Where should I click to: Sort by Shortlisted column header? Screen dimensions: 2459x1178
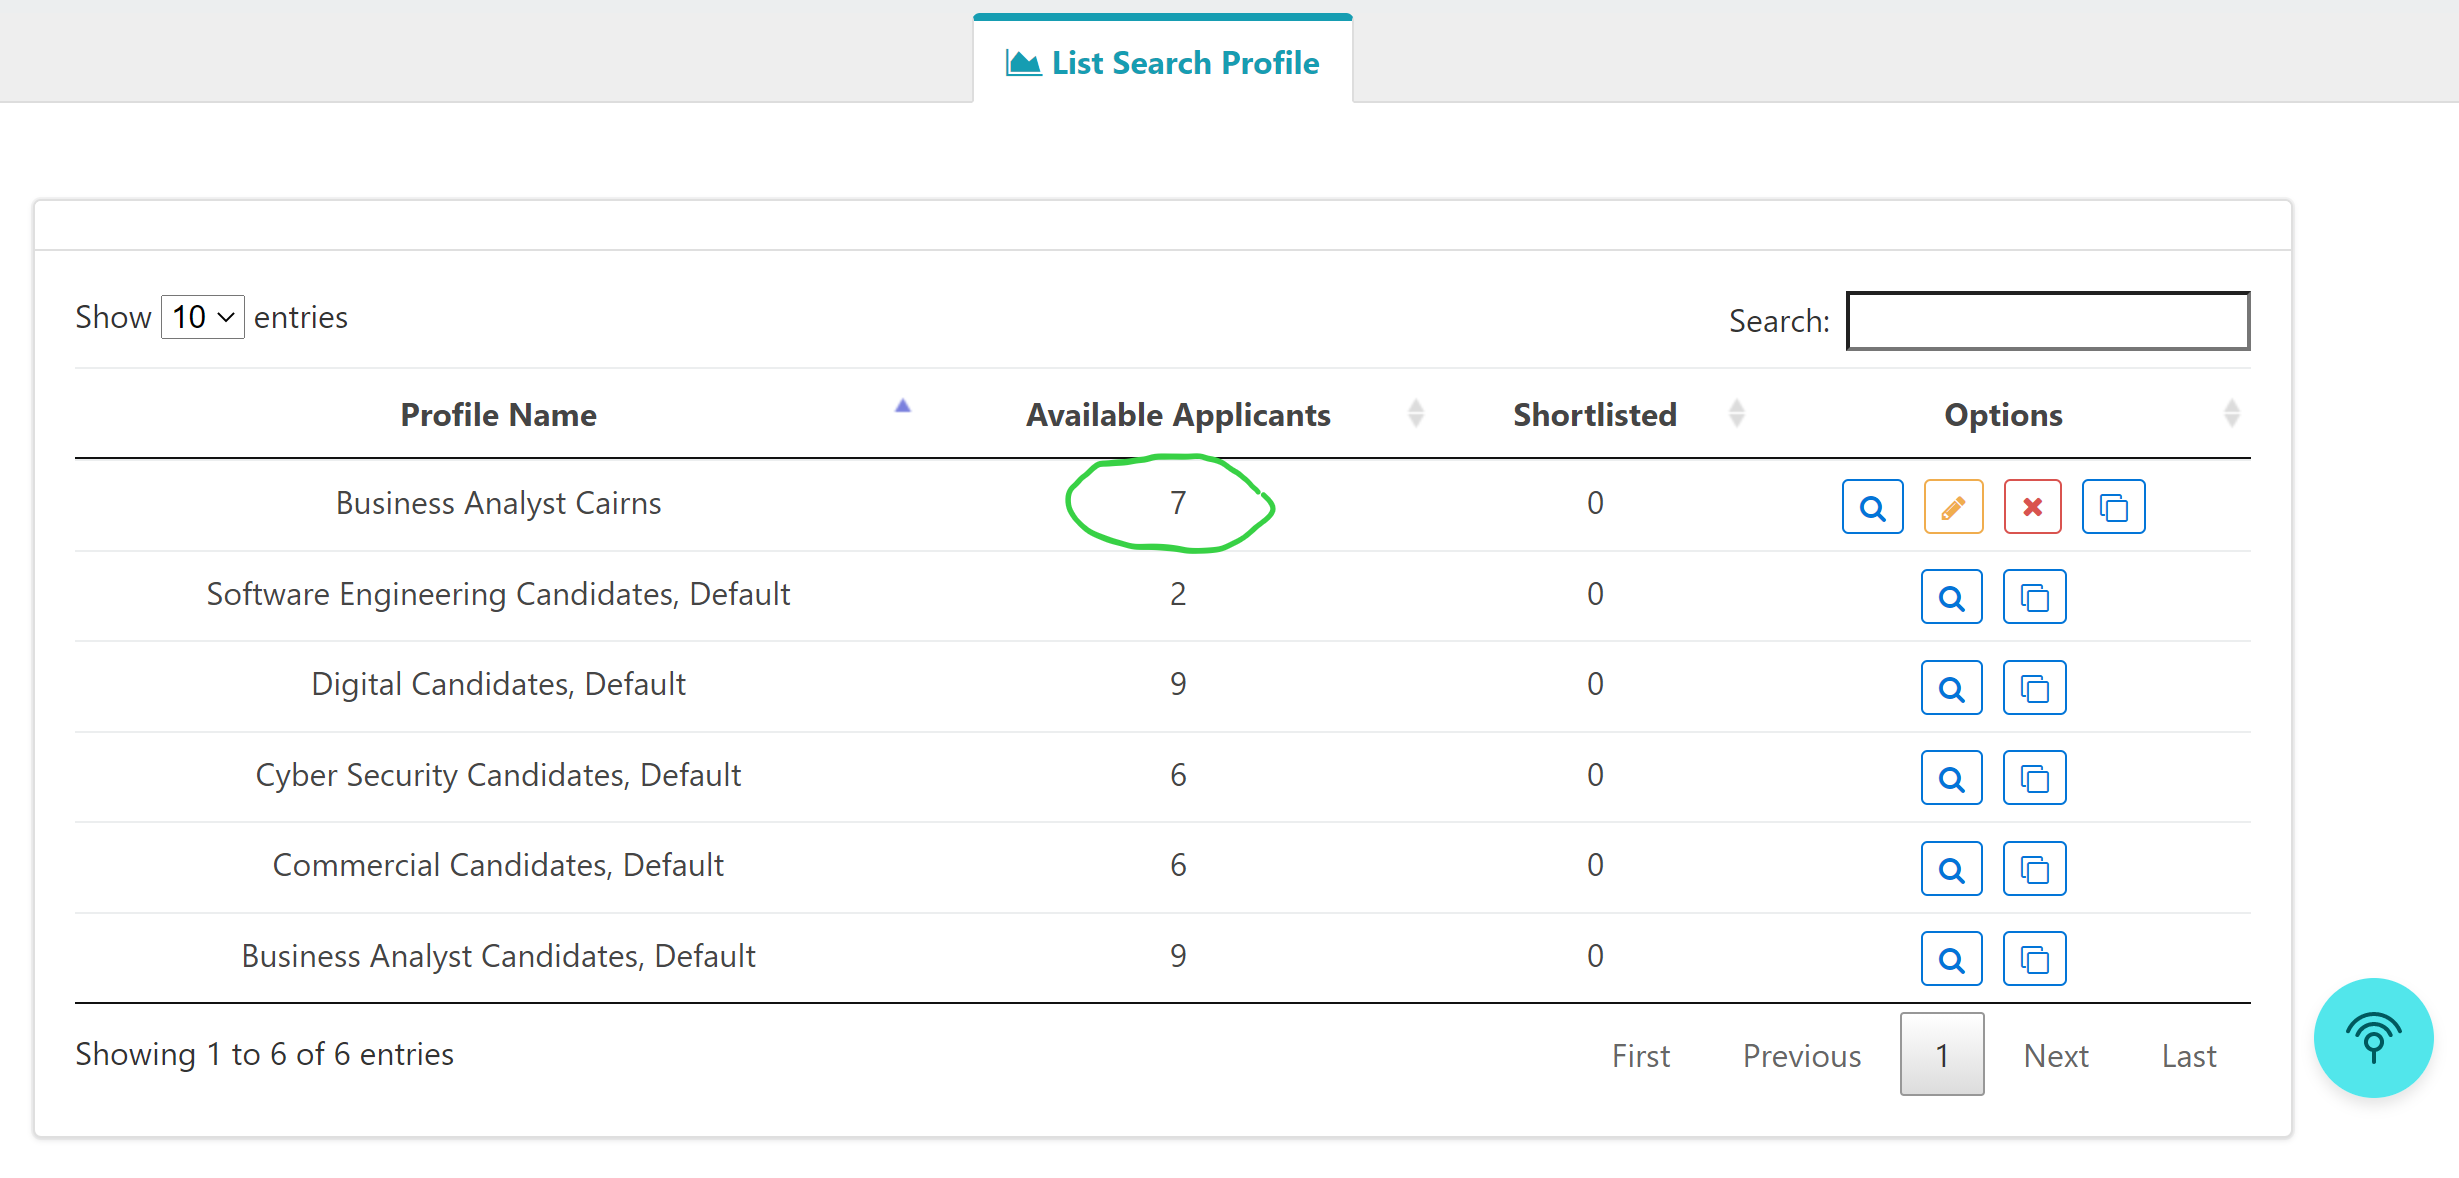pyautogui.click(x=1594, y=414)
